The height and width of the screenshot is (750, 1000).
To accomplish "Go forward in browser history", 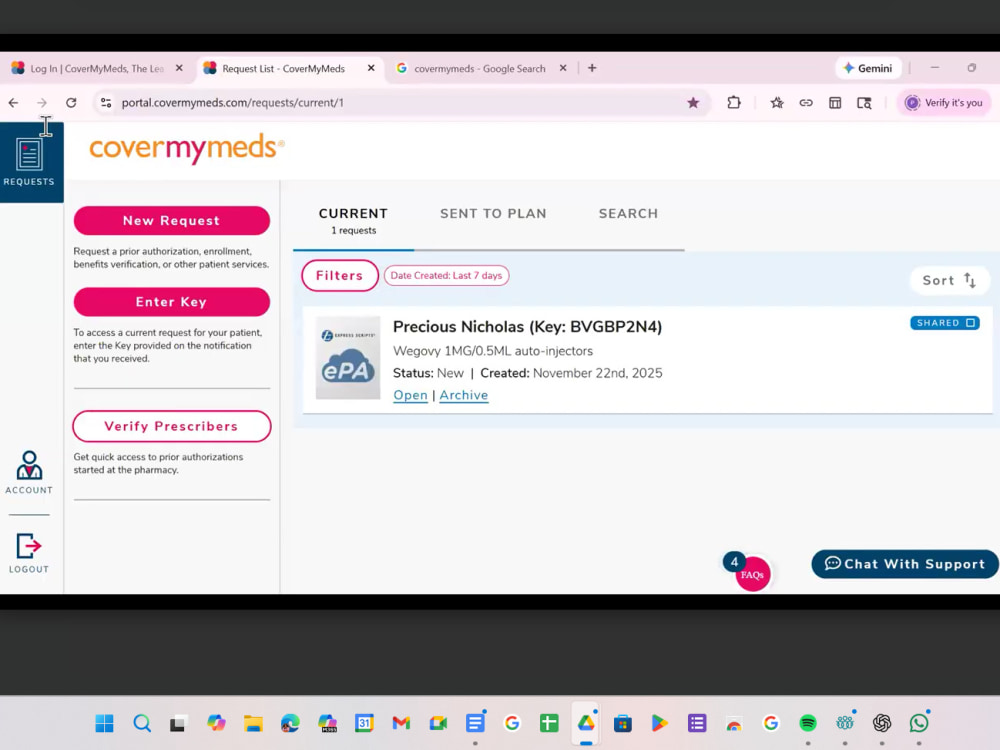I will click(42, 103).
